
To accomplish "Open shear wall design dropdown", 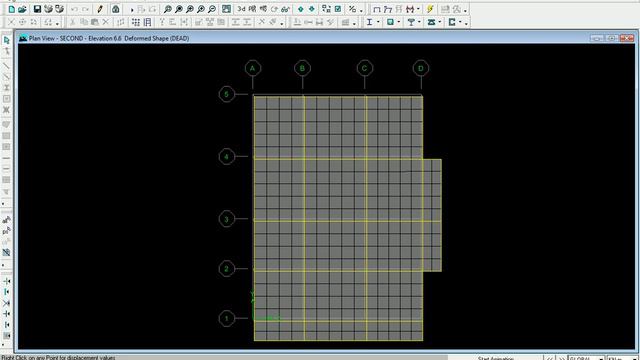I will (x=460, y=22).
